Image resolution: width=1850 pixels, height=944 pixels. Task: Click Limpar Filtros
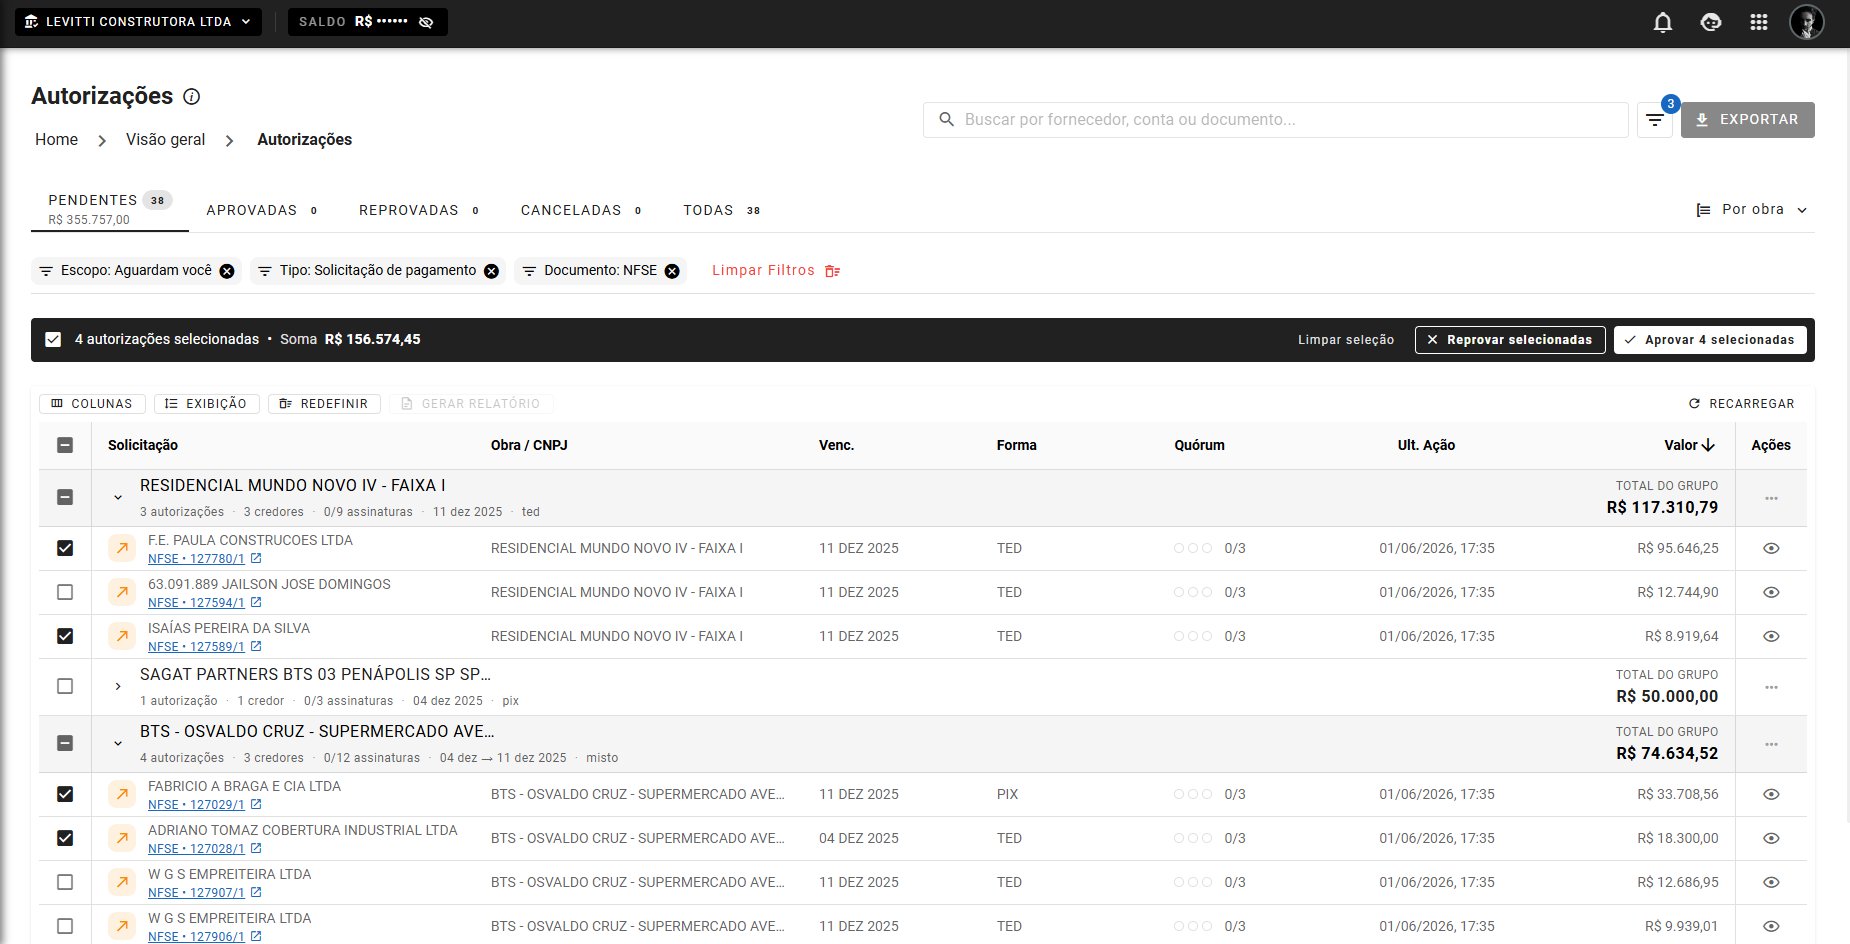tap(775, 271)
